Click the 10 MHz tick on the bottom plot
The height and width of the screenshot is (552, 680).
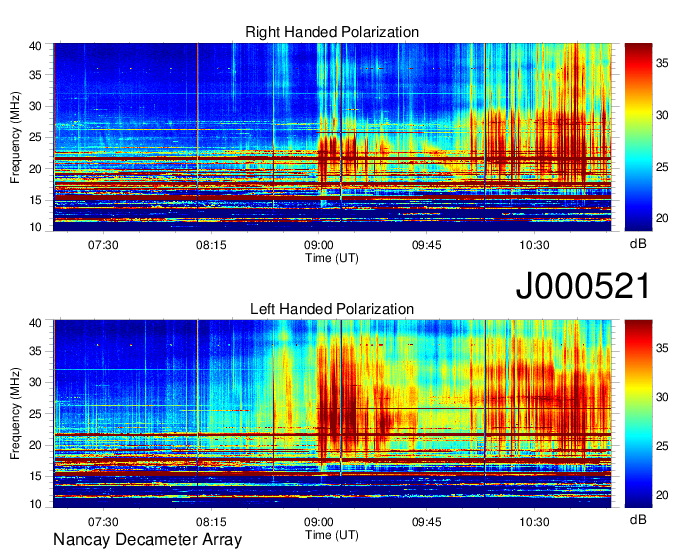(x=36, y=504)
